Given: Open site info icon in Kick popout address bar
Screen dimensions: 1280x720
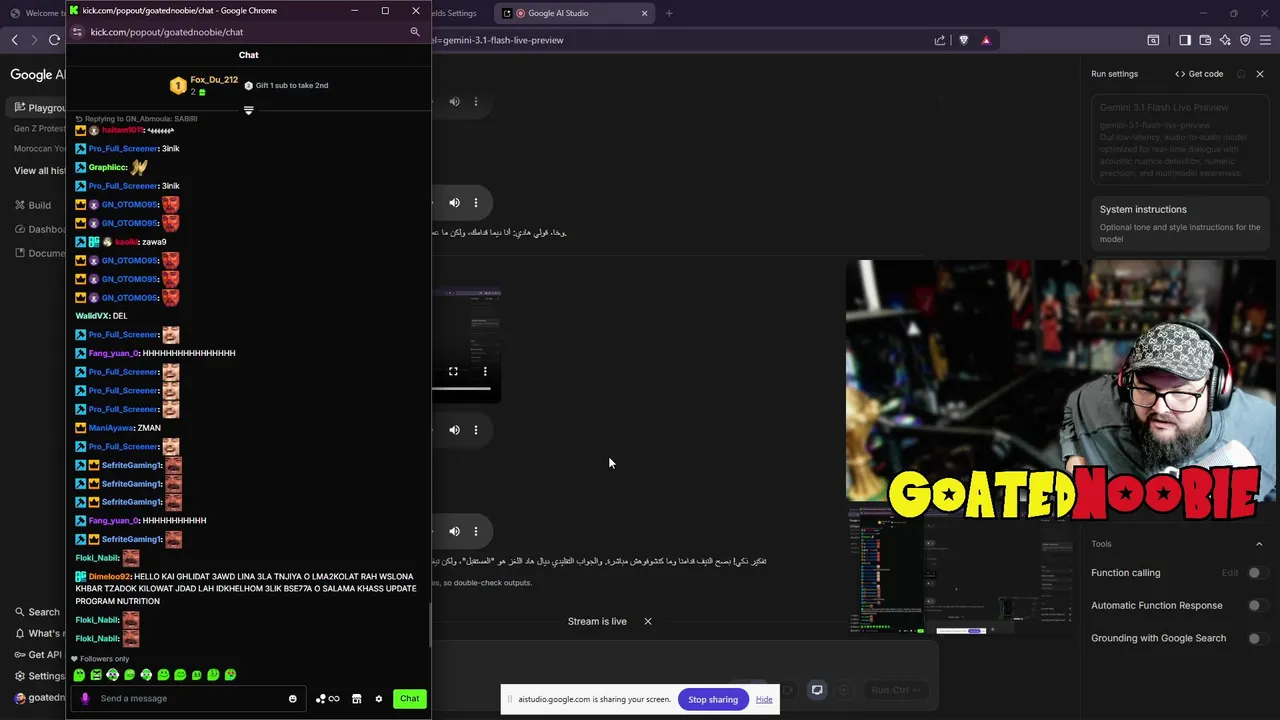Looking at the screenshot, I should (77, 32).
